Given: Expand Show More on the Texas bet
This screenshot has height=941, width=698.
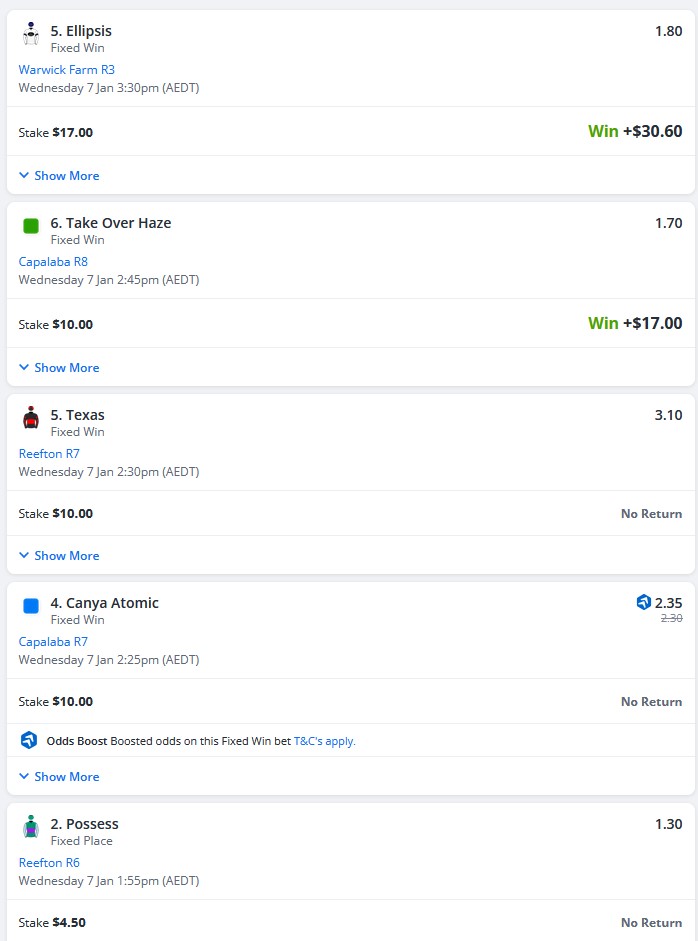Looking at the screenshot, I should pyautogui.click(x=59, y=556).
